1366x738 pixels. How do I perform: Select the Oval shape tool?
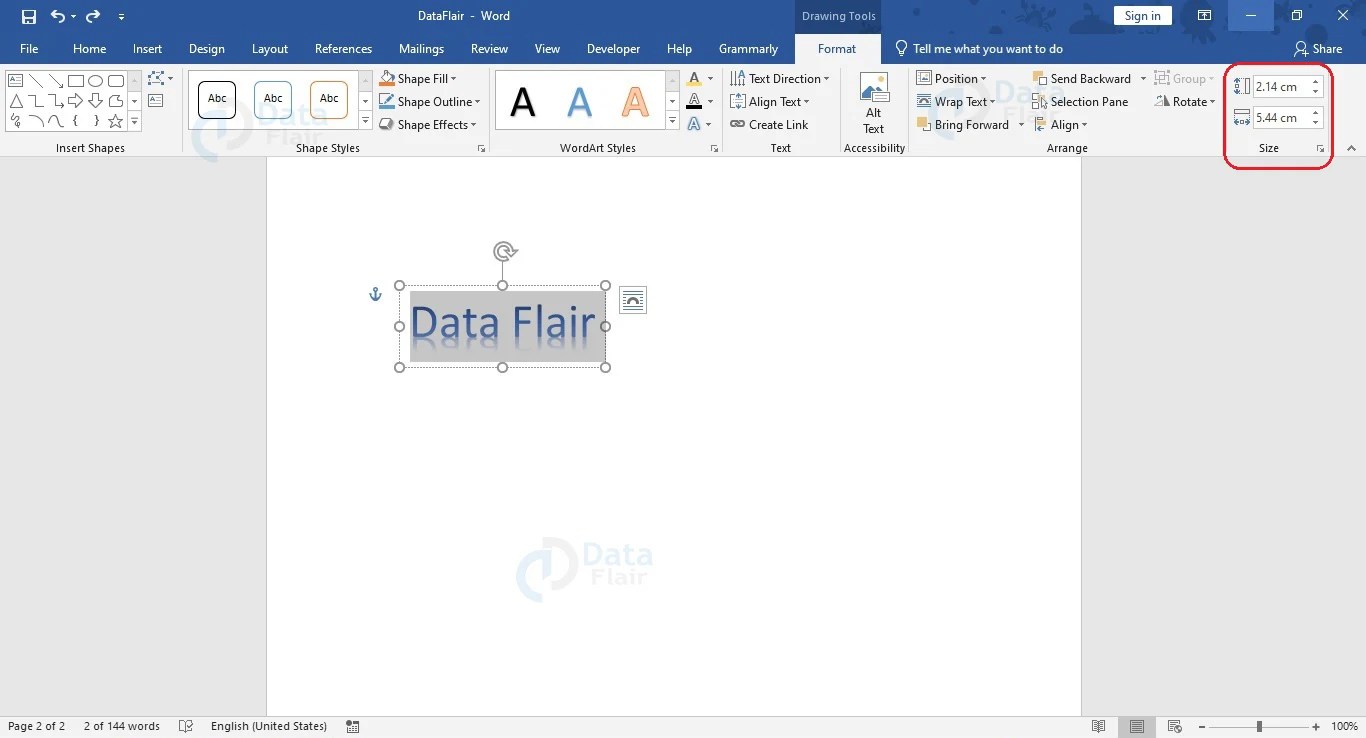pos(95,80)
